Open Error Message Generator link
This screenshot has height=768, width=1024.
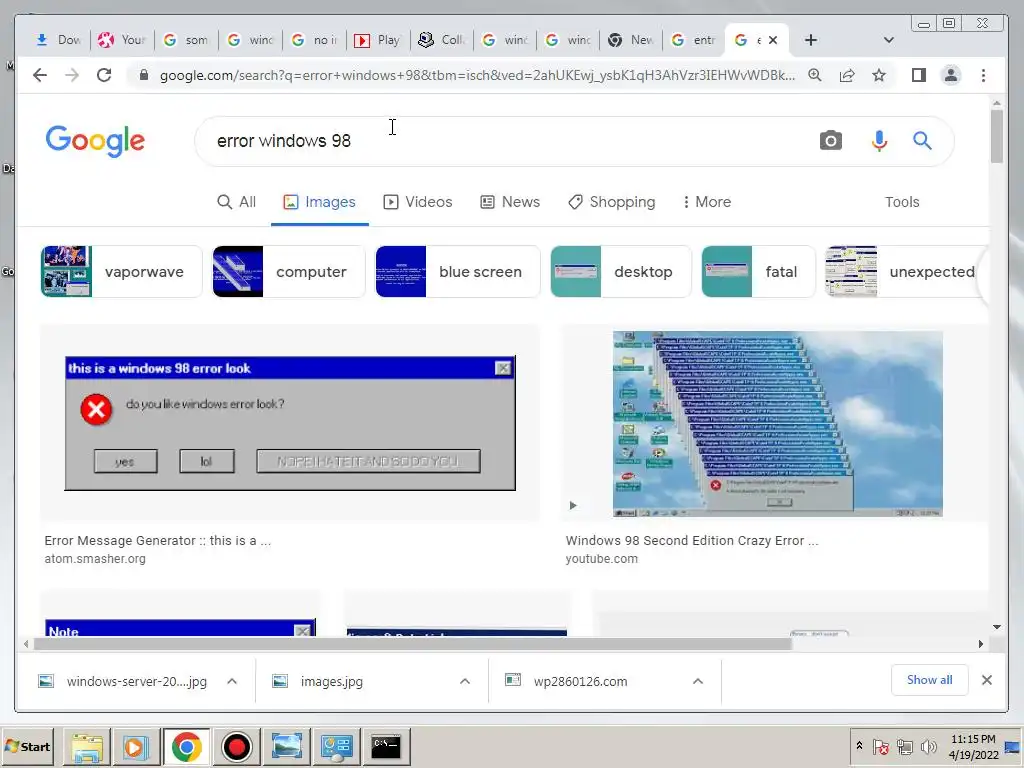tap(157, 541)
